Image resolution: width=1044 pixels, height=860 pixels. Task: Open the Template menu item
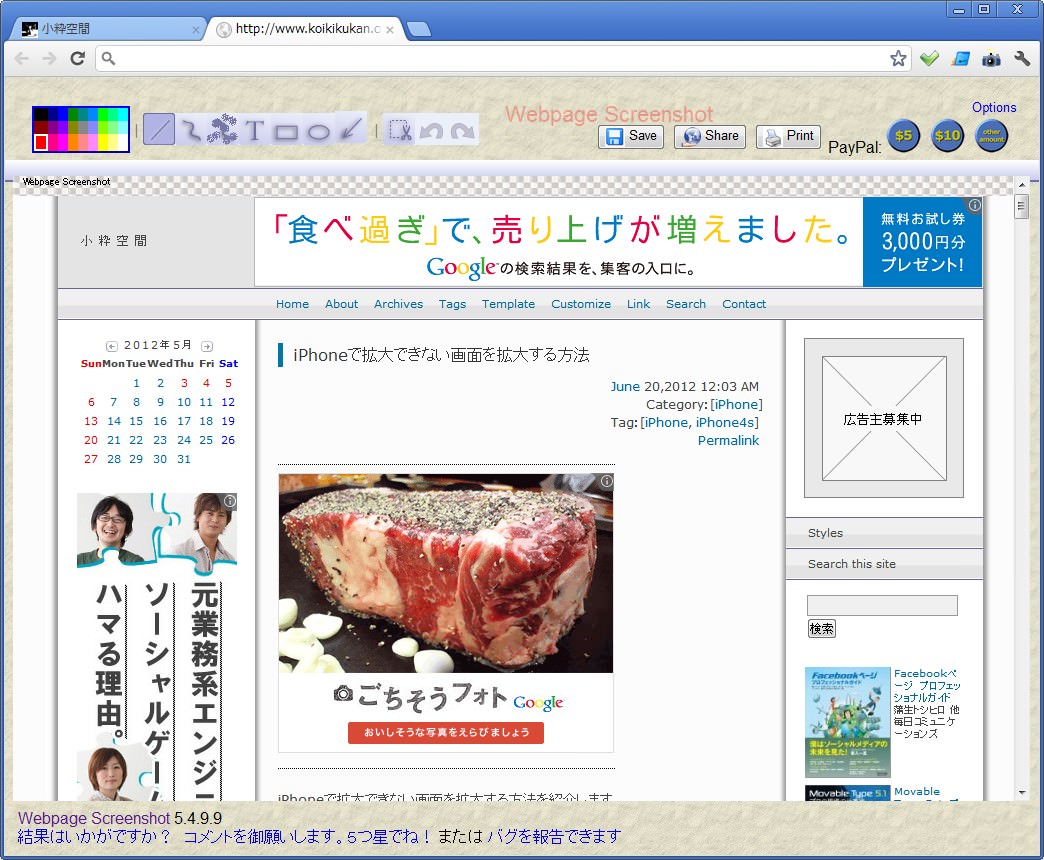[x=508, y=304]
